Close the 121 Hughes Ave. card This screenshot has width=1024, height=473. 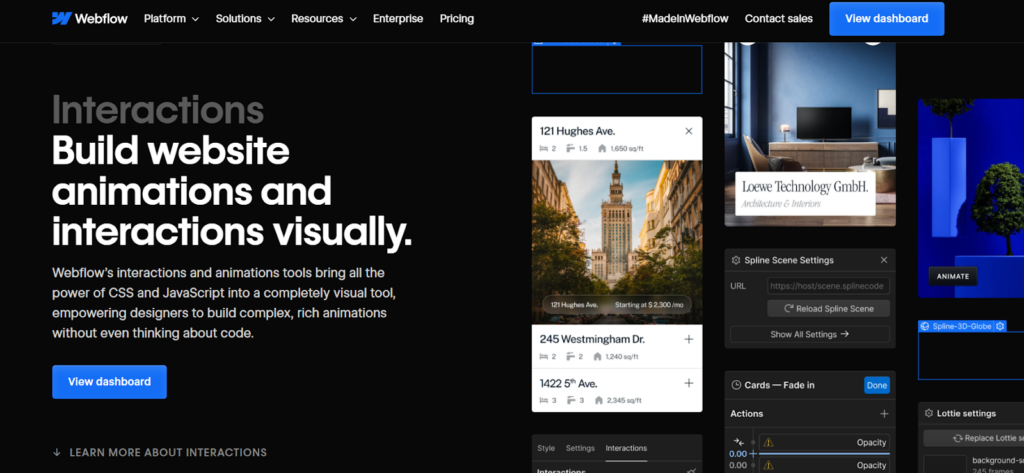[688, 131]
